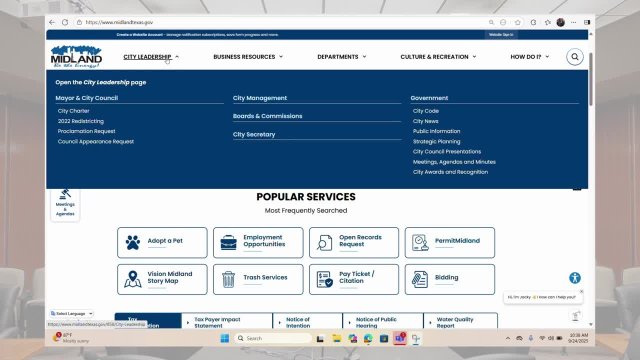The width and height of the screenshot is (640, 360).
Task: Open the Meetings, Agendas and Minutes link
Action: (x=454, y=162)
